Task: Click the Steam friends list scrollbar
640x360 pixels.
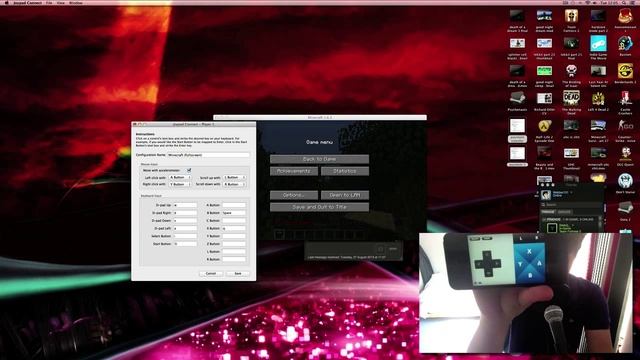Action: pyautogui.click(x=600, y=225)
